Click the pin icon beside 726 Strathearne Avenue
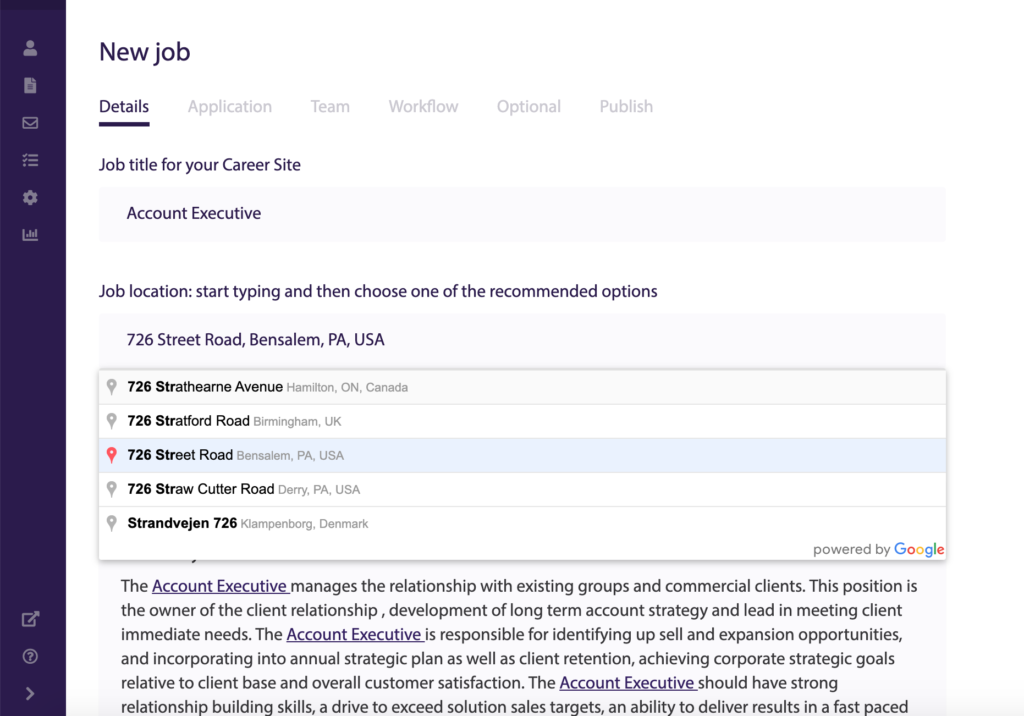Viewport: 1024px width, 716px height. tap(112, 387)
